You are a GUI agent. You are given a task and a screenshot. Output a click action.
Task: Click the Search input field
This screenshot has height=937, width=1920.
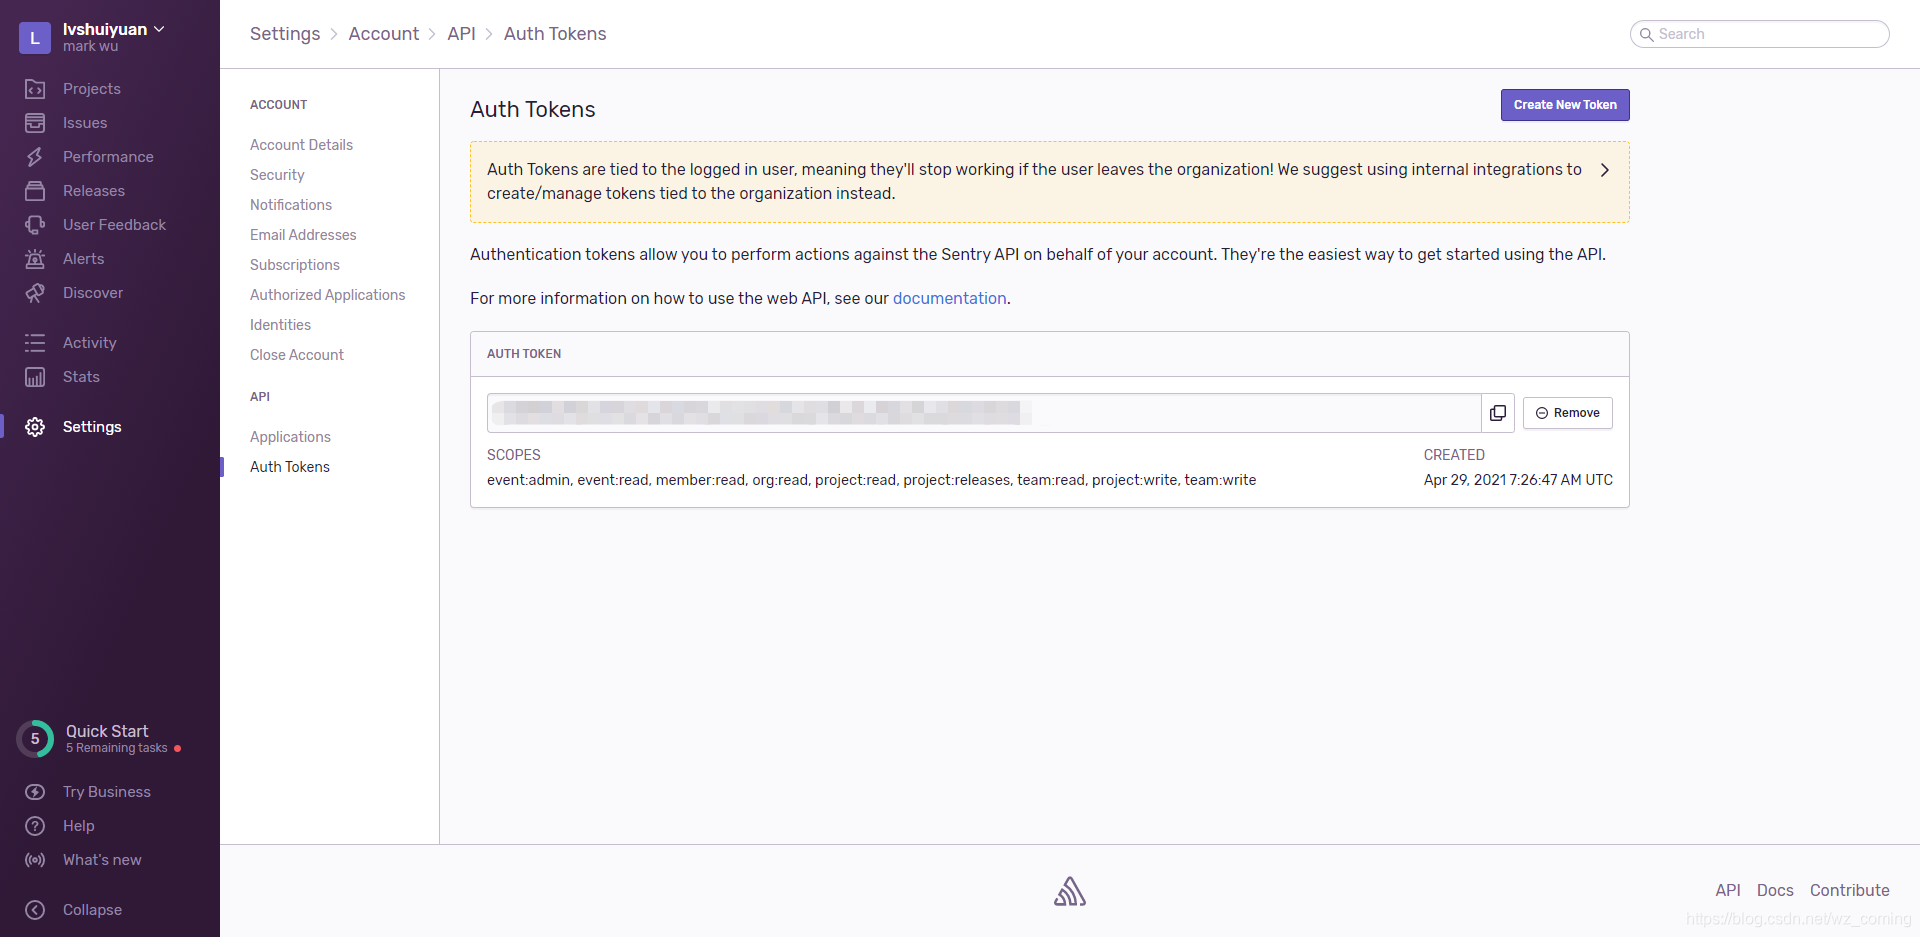coord(1760,34)
